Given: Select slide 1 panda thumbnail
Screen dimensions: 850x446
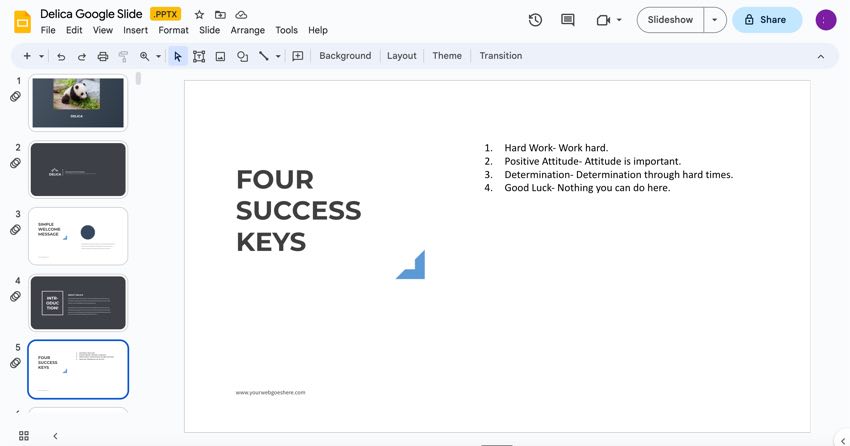Looking at the screenshot, I should [x=78, y=103].
